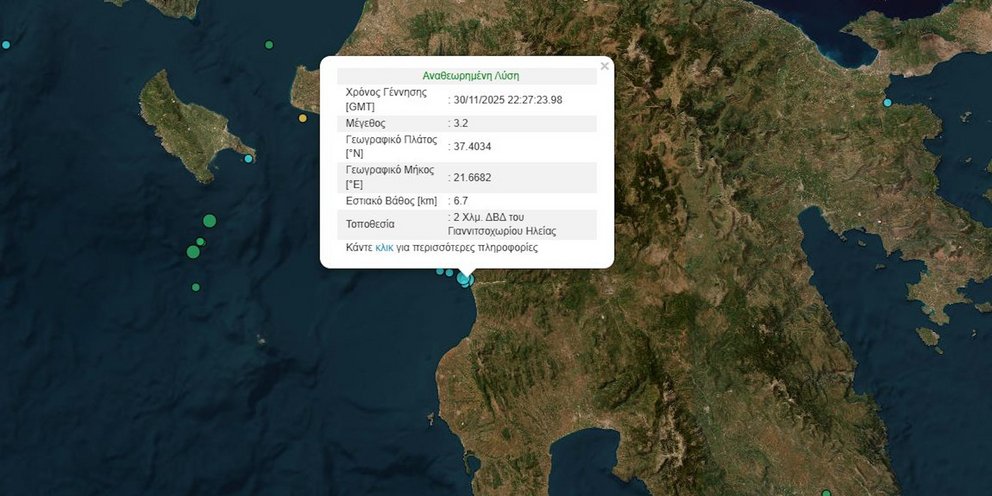Click the 'Αναθεωρημένη Λύση' popup header

[x=470, y=75]
